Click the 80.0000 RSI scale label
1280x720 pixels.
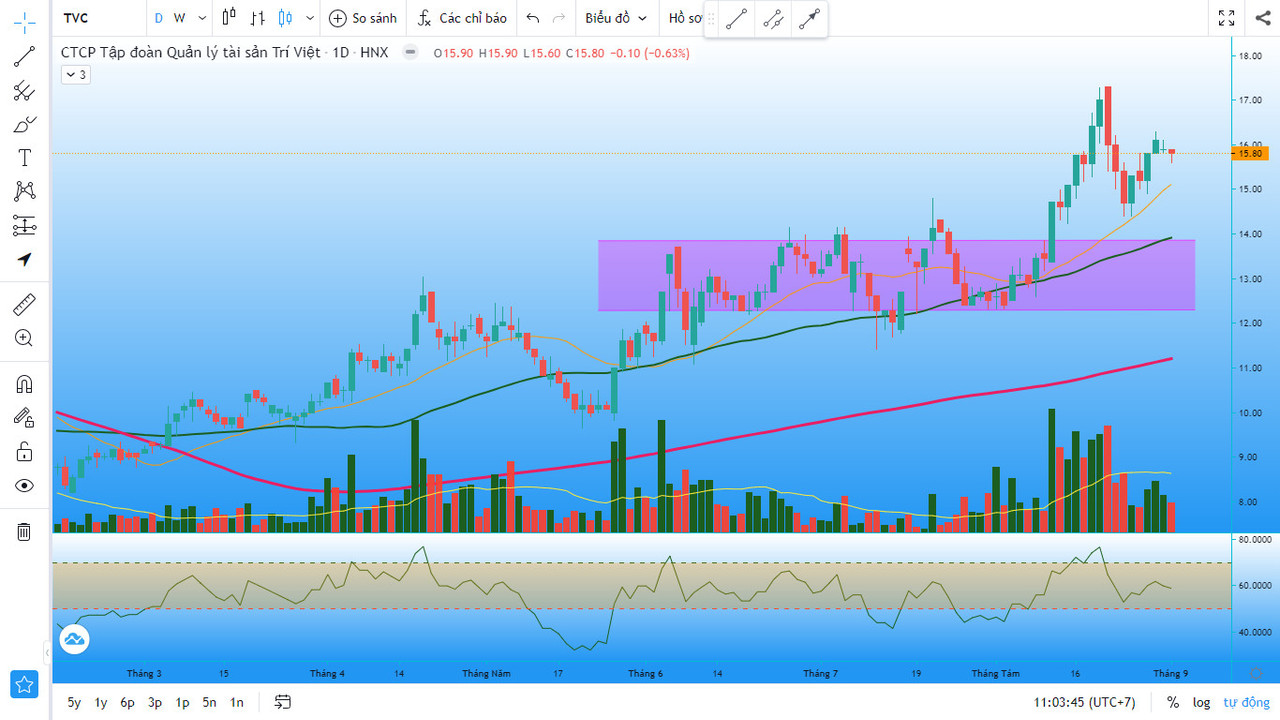[1254, 540]
